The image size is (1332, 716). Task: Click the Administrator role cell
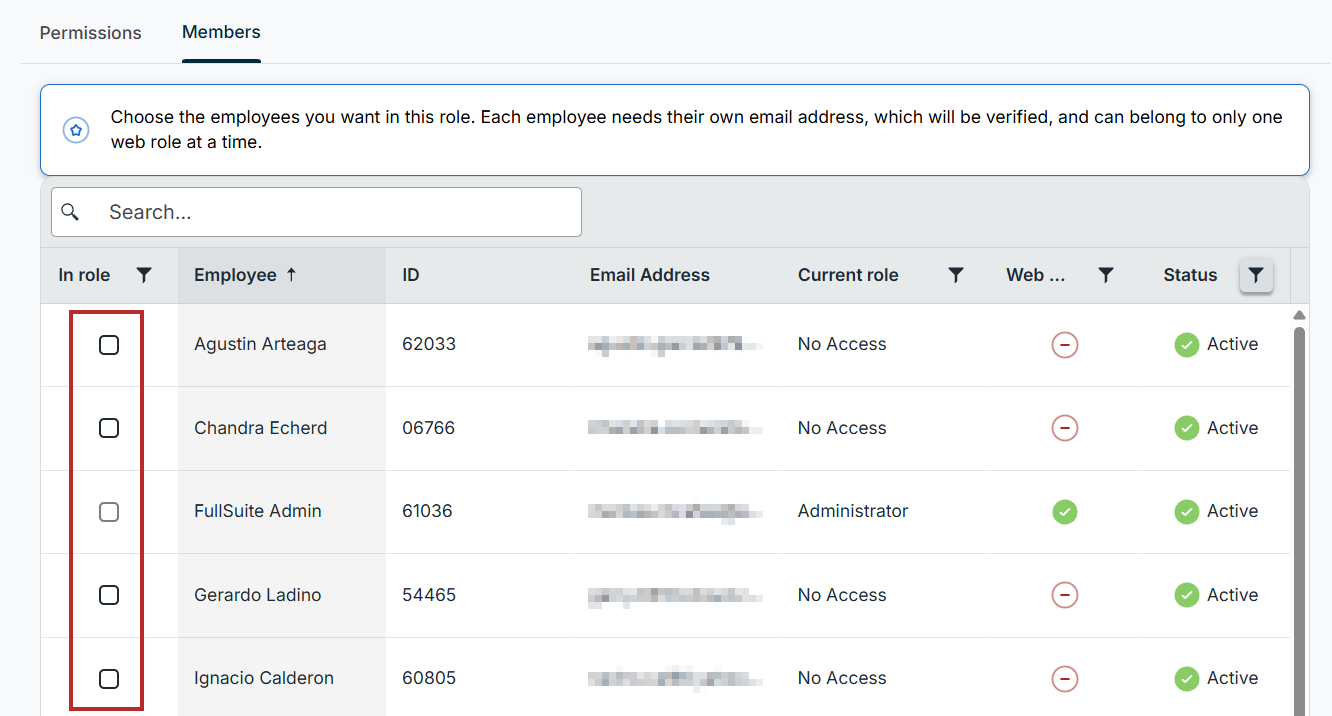[x=853, y=511]
